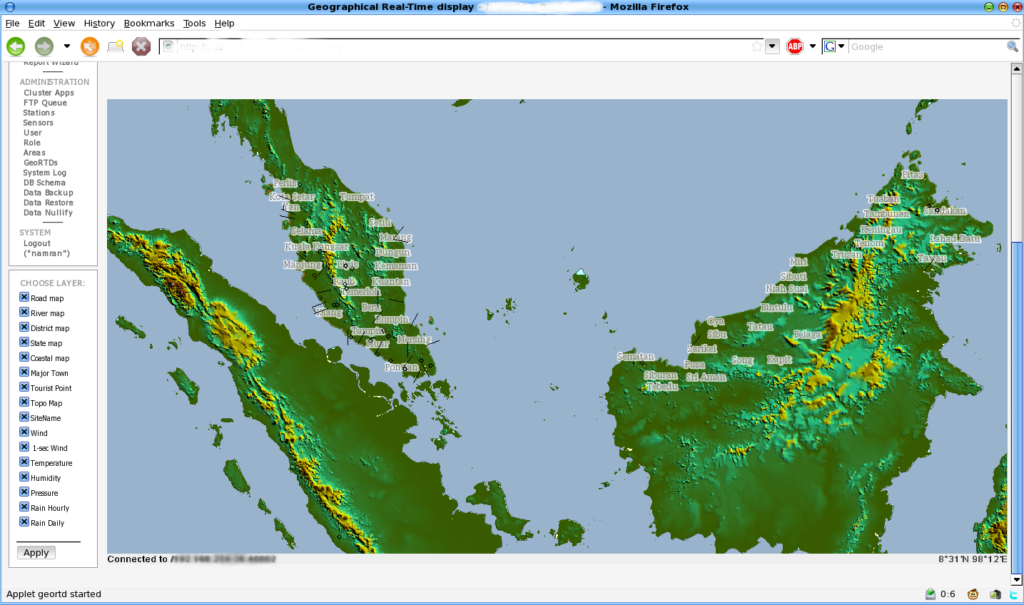Click the Firefox back navigation arrow
The image size is (1024, 605).
click(14, 46)
